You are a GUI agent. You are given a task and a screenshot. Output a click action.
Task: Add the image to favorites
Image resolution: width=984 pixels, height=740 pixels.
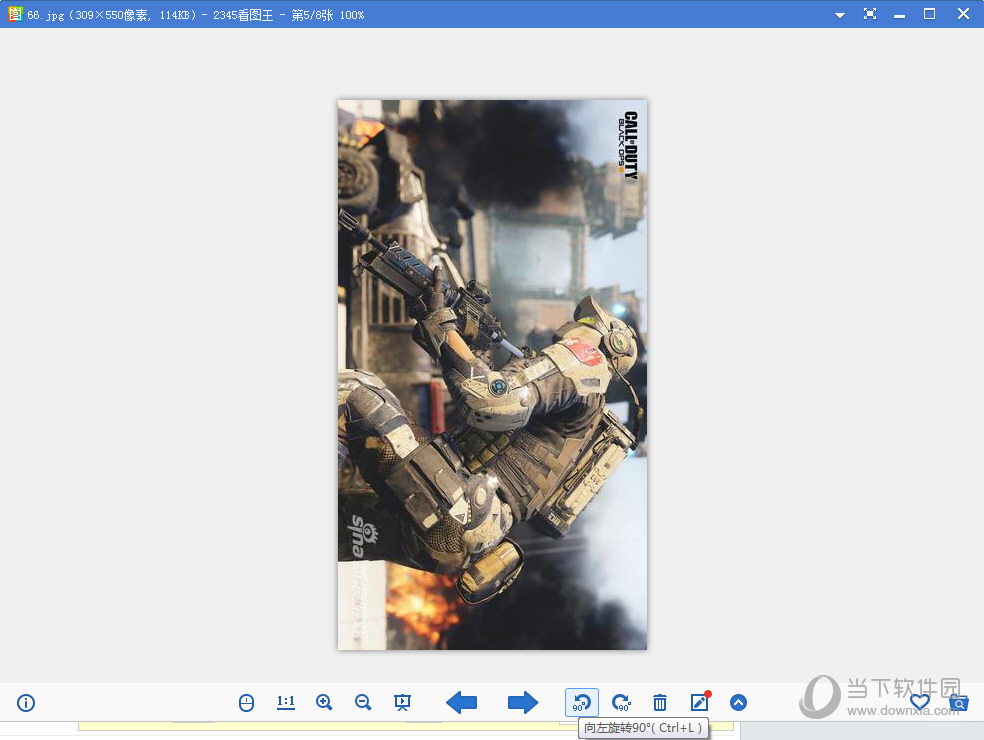pos(920,703)
